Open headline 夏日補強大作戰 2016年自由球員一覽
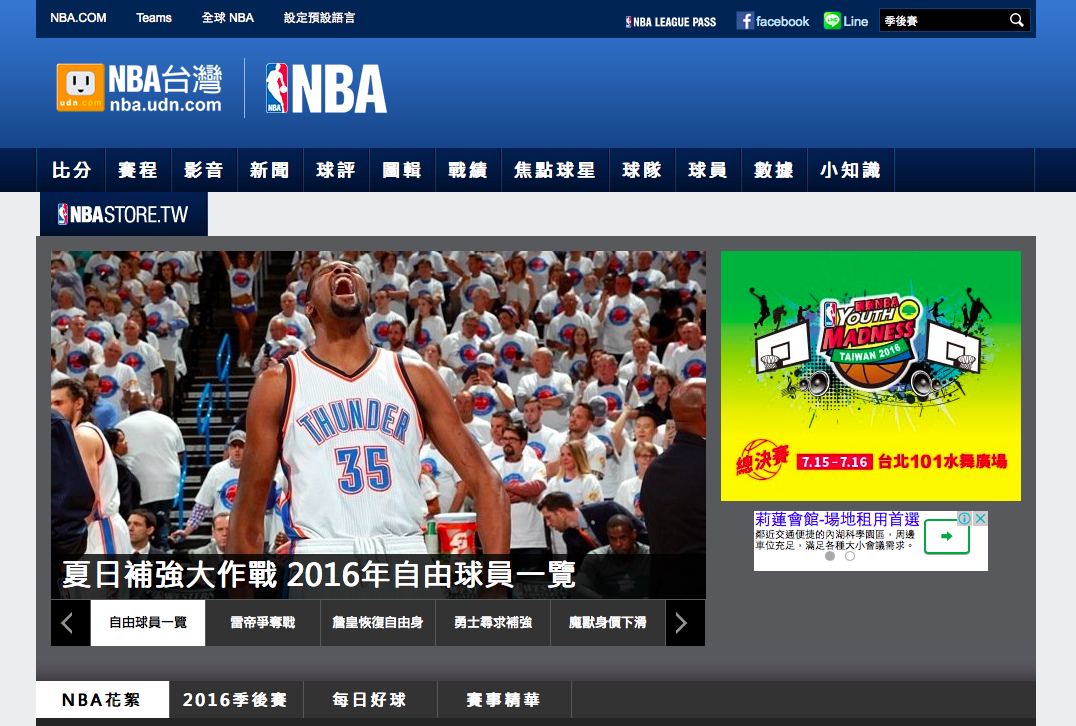Viewport: 1076px width, 726px height. 319,574
